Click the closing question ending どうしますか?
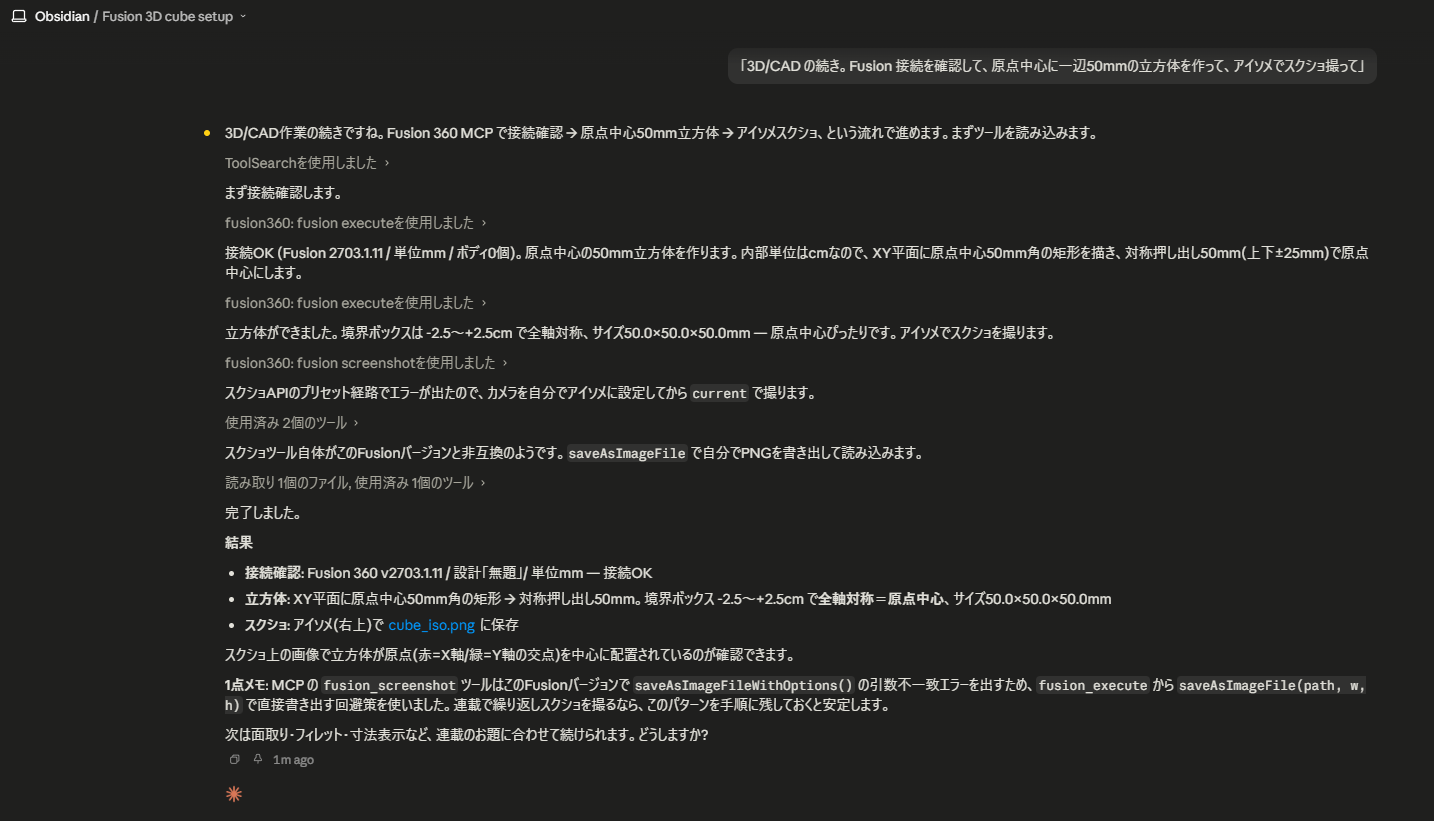Screen dimensions: 1434x821 [x=467, y=735]
